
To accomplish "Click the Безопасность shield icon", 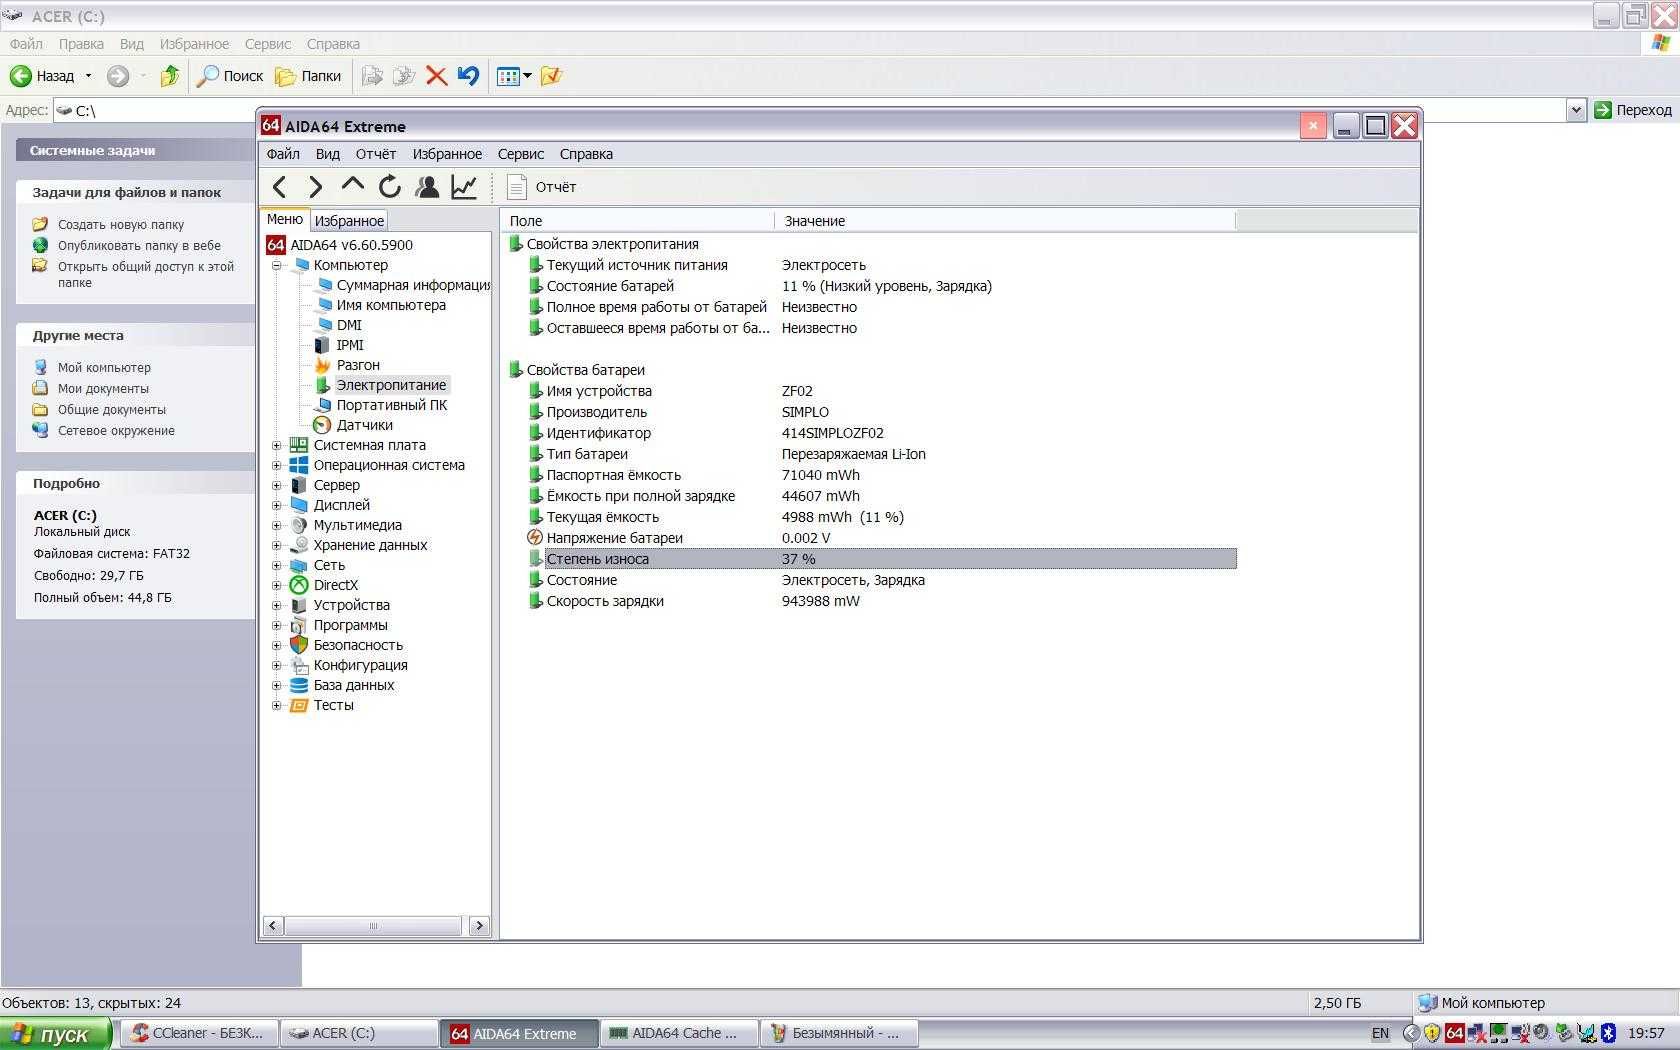I will pyautogui.click(x=299, y=645).
